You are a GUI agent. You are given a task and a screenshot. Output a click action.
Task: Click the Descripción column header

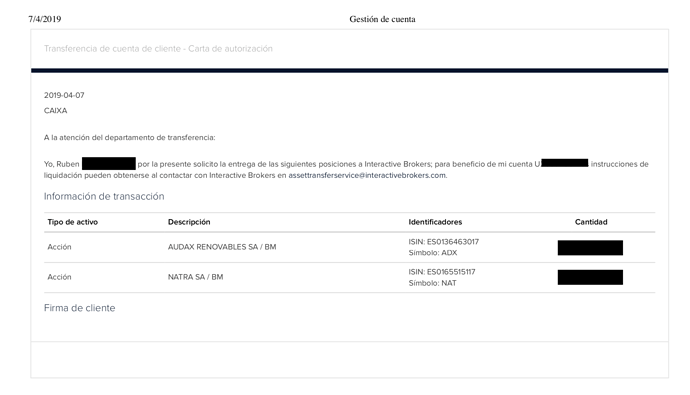point(189,222)
